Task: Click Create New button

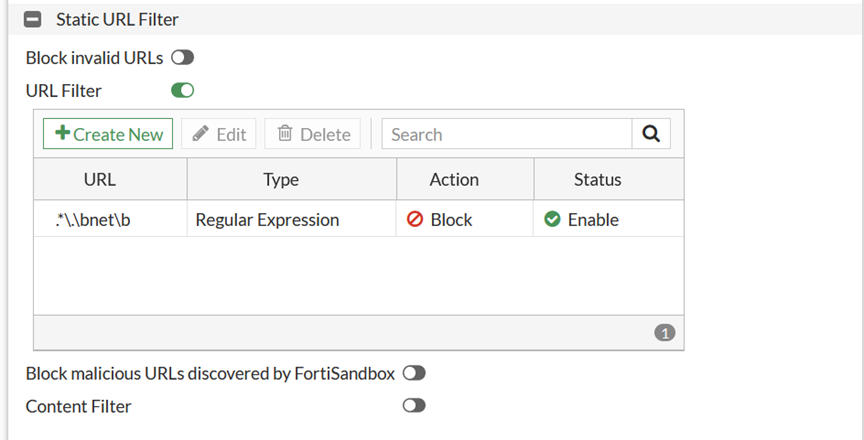Action: pos(108,134)
